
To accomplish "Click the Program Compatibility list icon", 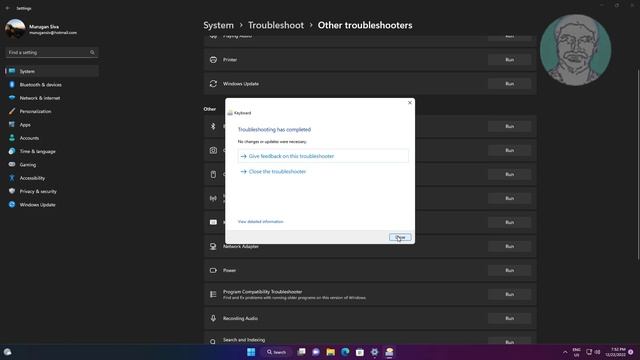I will coord(213,294).
